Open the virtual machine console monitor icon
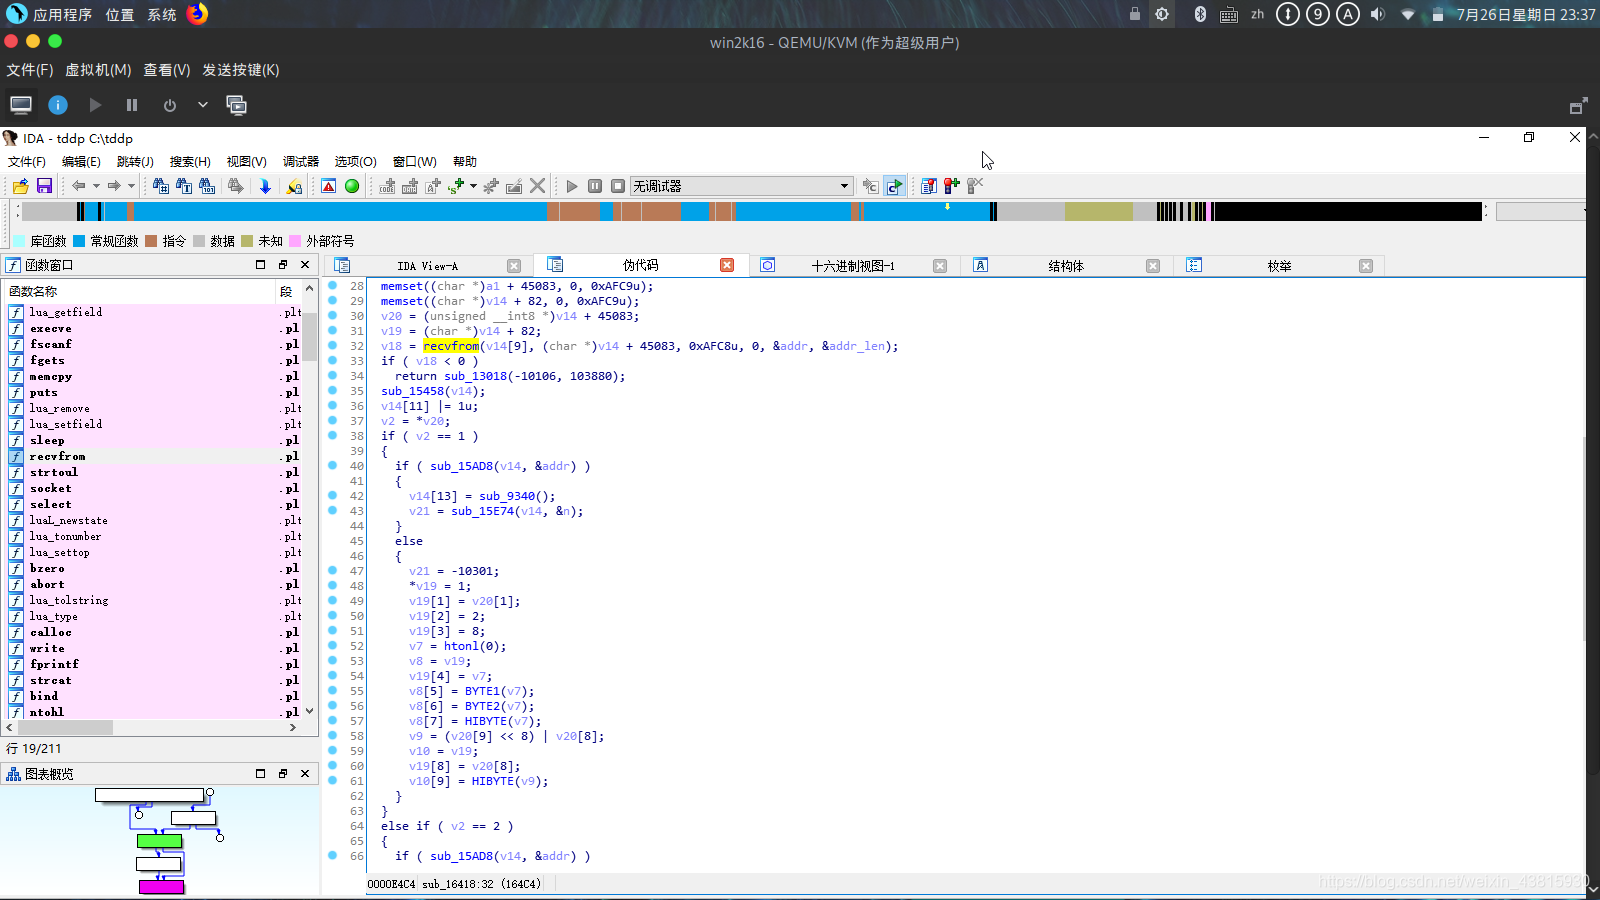Screen dimensions: 1600x900 click(21, 105)
